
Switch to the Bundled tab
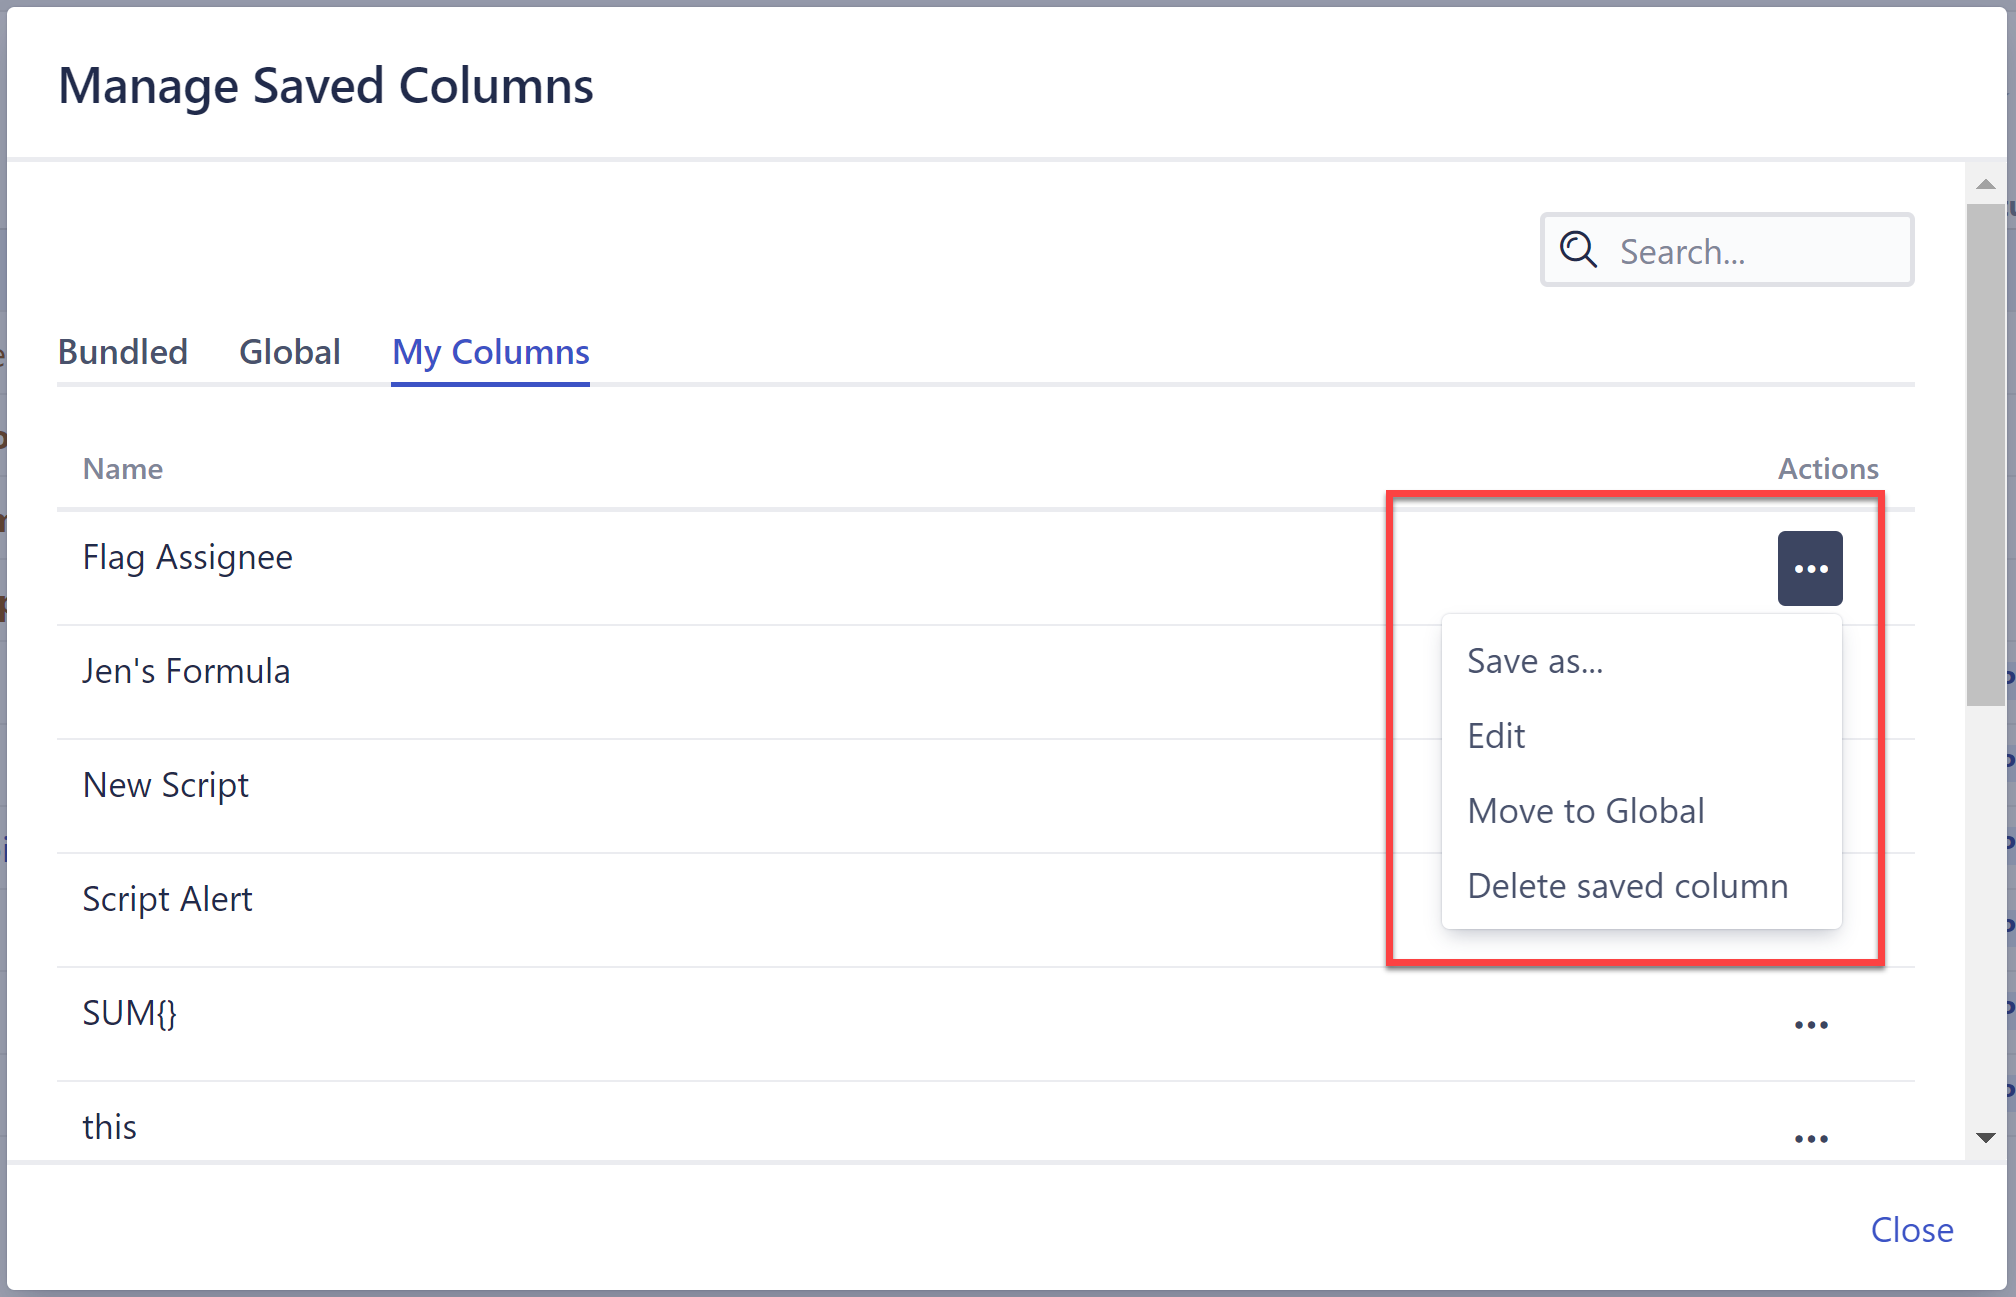pos(123,351)
